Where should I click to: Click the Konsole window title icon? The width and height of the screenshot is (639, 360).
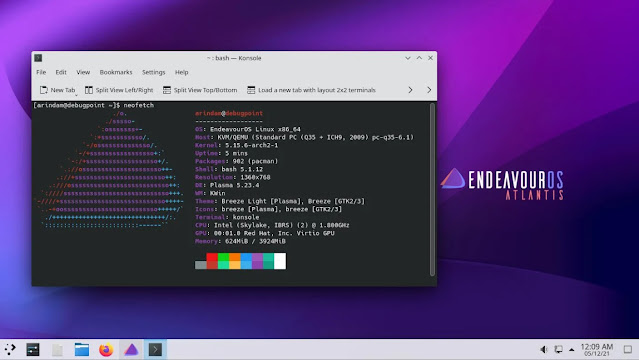click(x=38, y=58)
